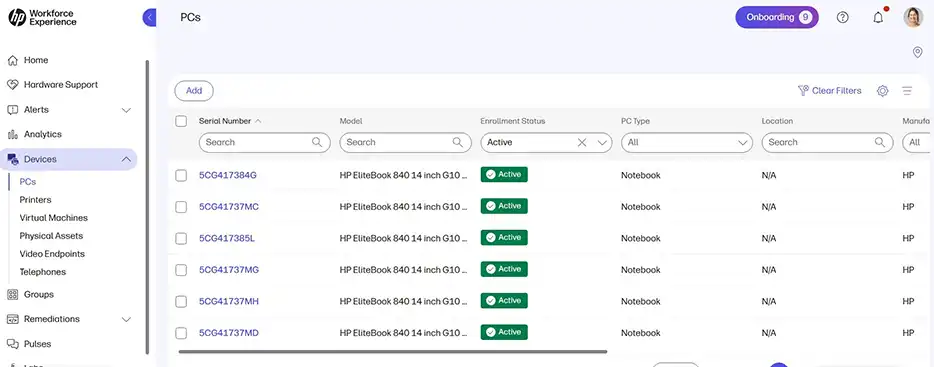Viewport: 934px width, 367px height.
Task: Select Printers under Devices
Action: tap(35, 200)
